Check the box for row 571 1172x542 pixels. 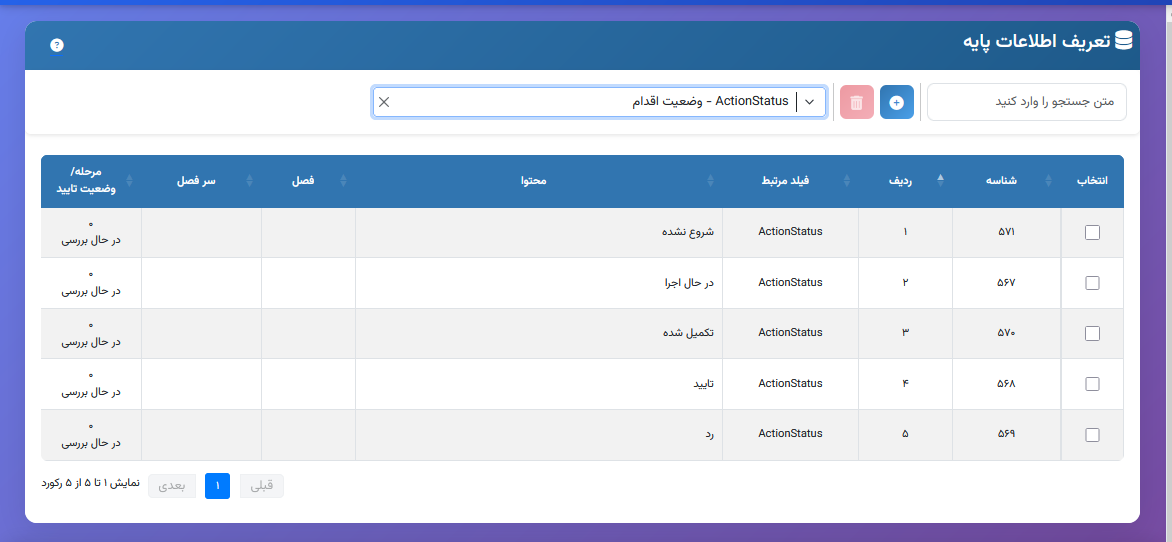pos(1092,232)
